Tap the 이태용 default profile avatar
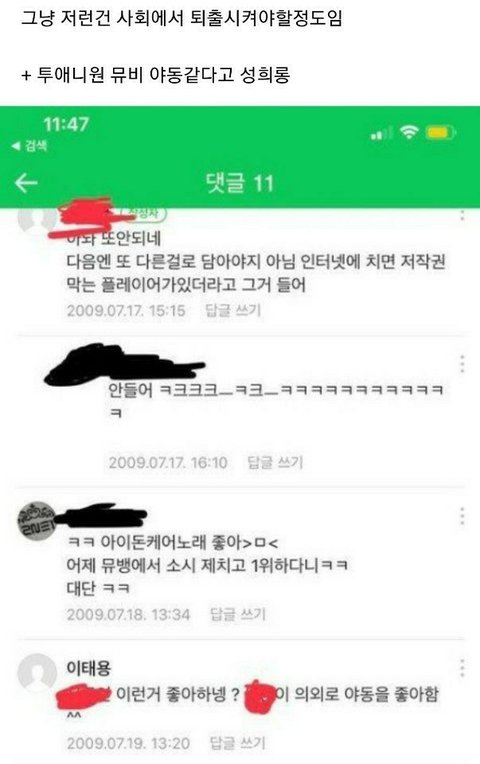The image size is (480, 764). click(37, 673)
